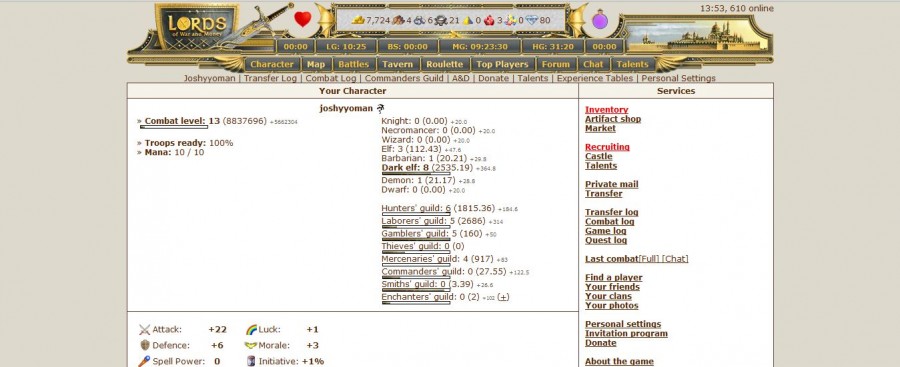Click the crossed swords Attack icon

144,330
